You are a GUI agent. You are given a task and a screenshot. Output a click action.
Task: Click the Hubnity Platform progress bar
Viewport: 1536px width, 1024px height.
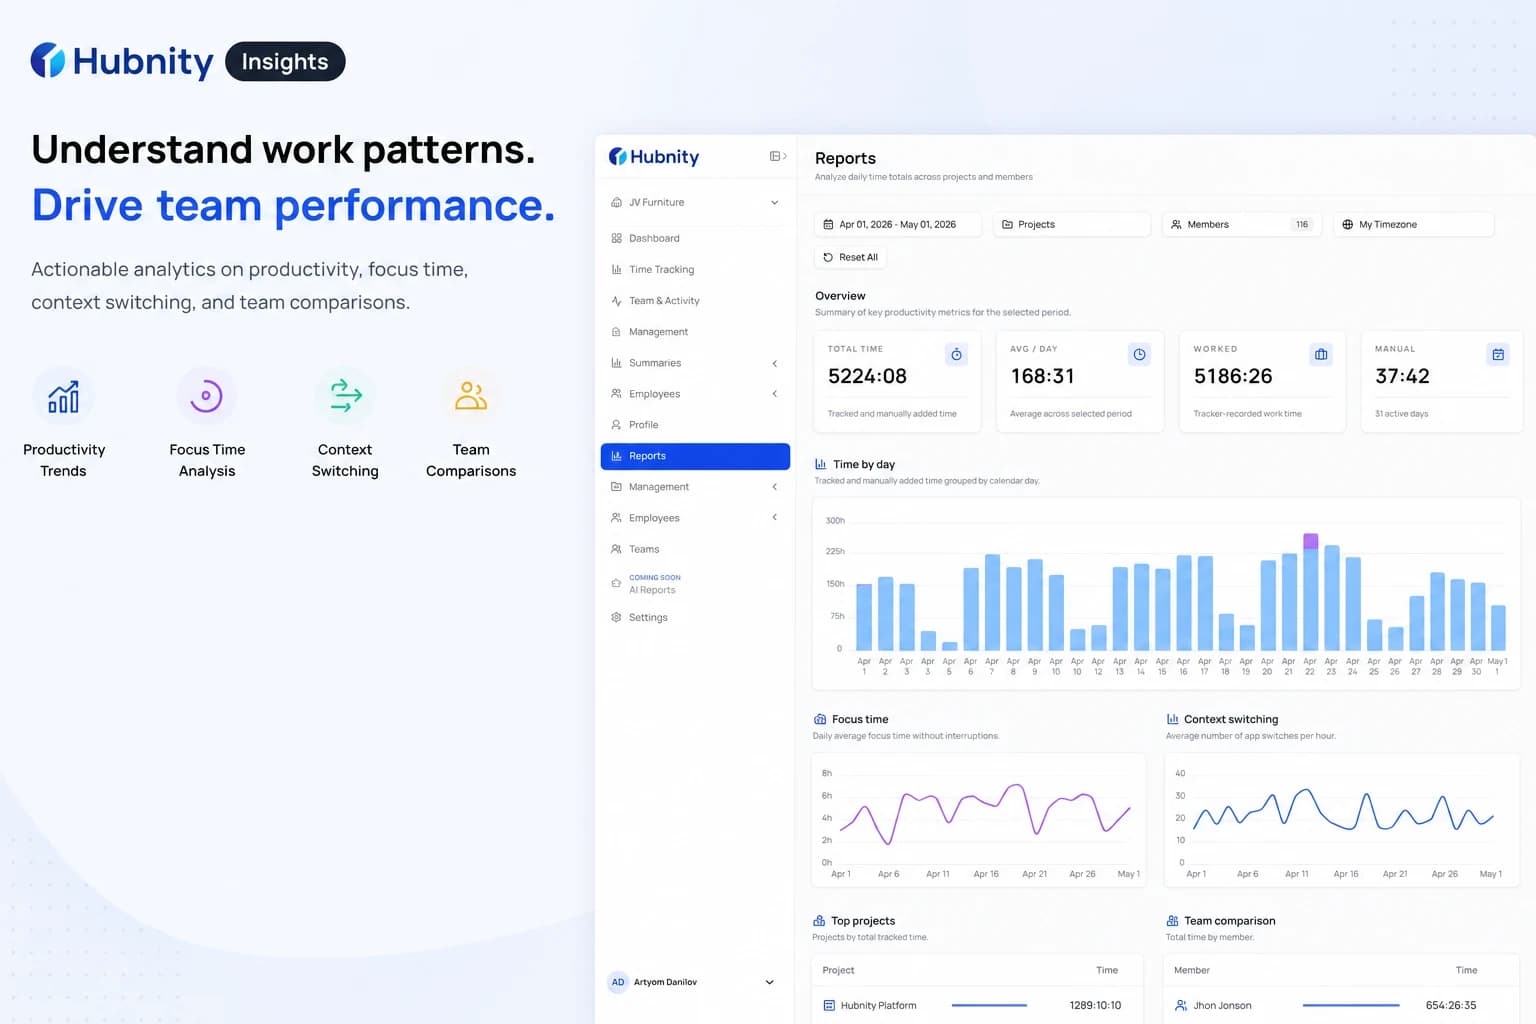pos(989,1005)
